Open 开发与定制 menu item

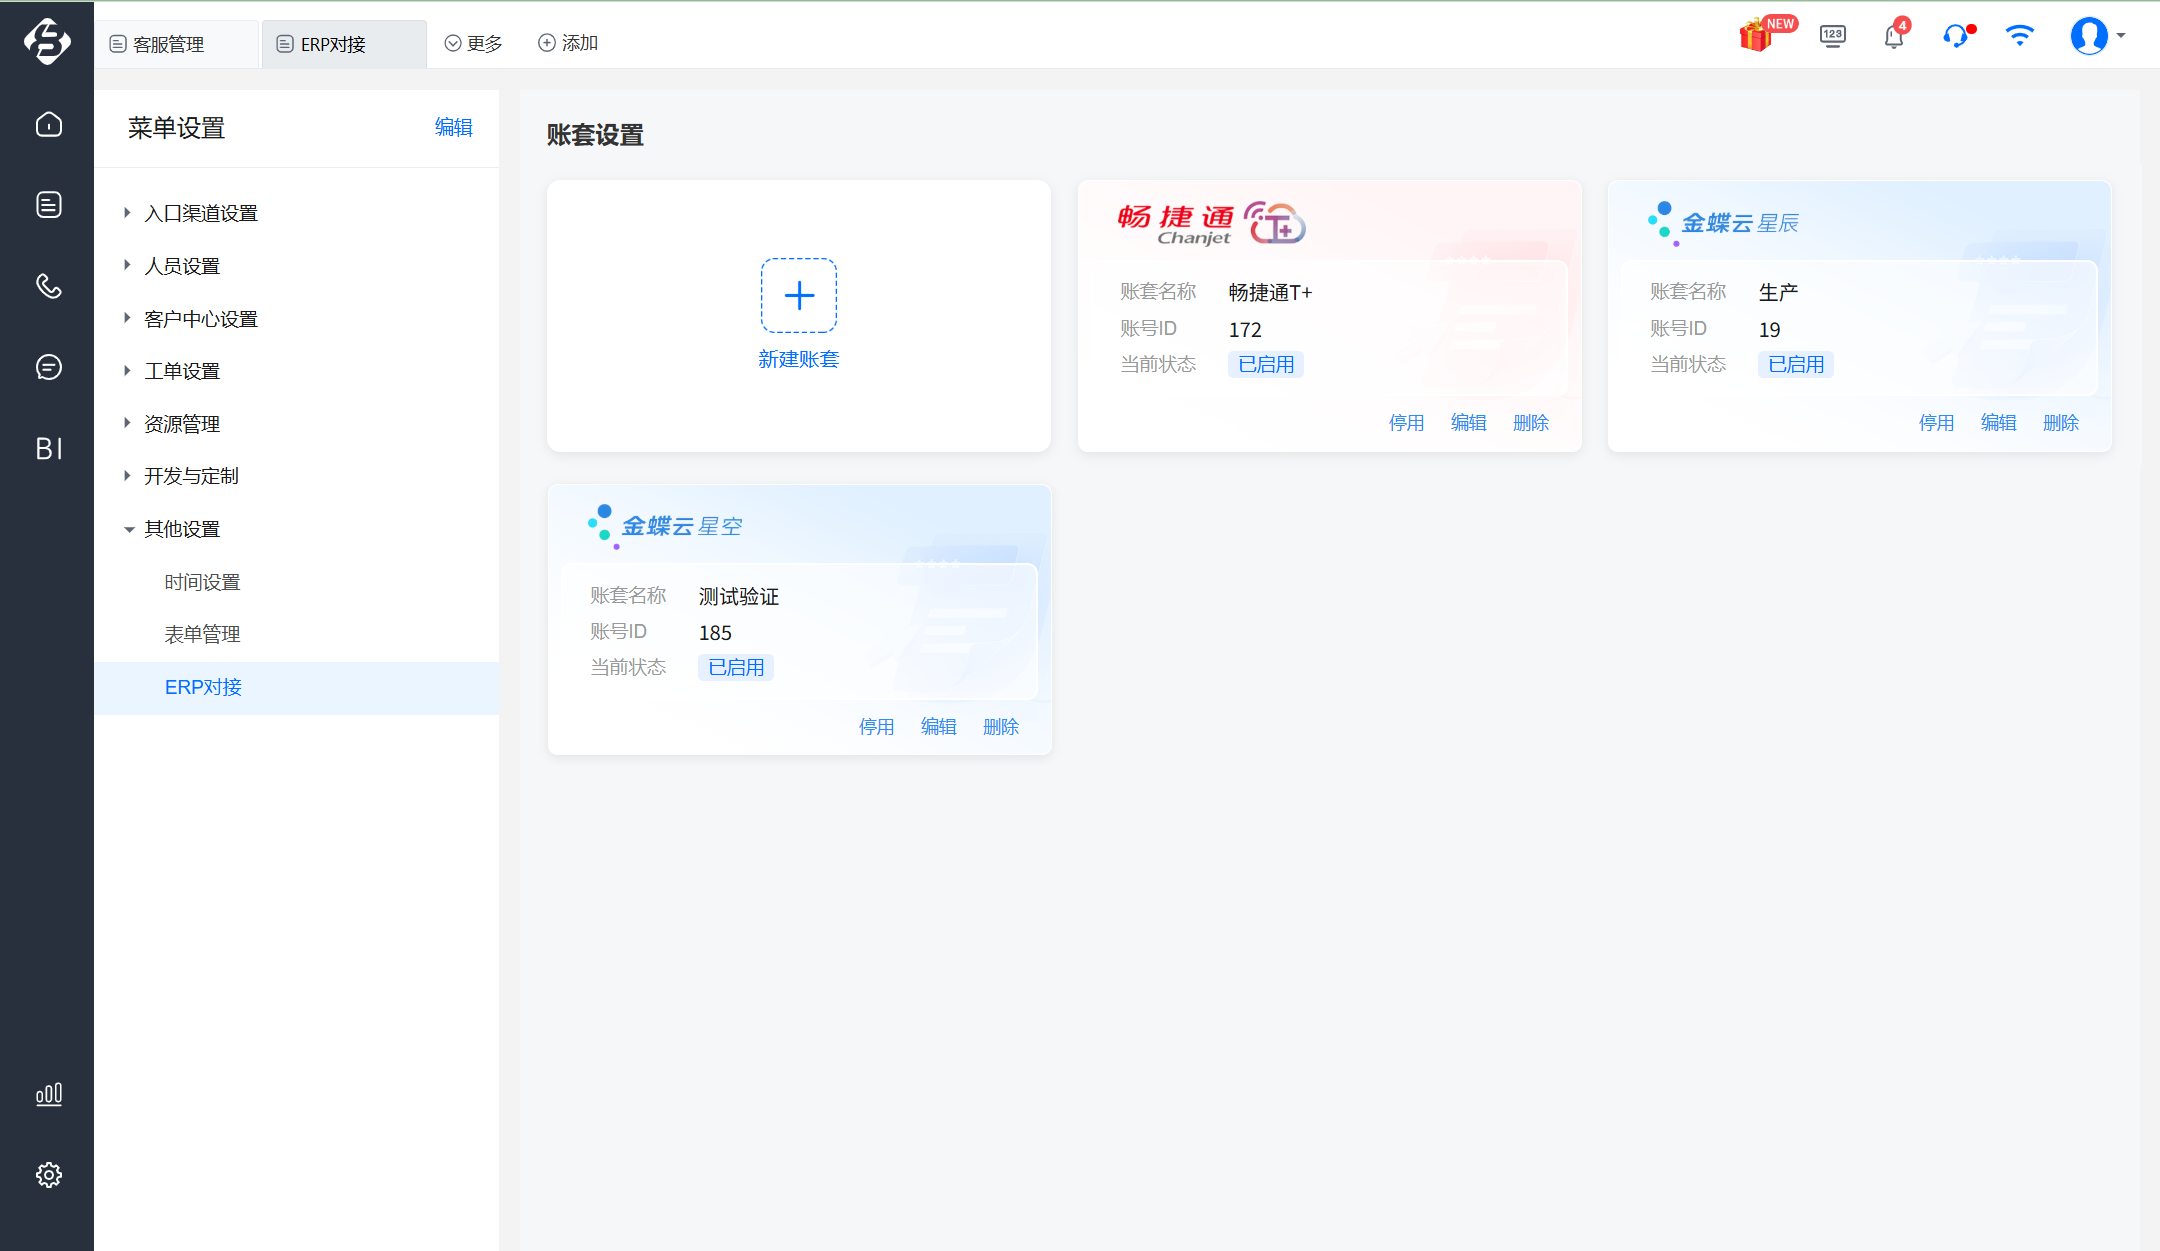click(191, 476)
